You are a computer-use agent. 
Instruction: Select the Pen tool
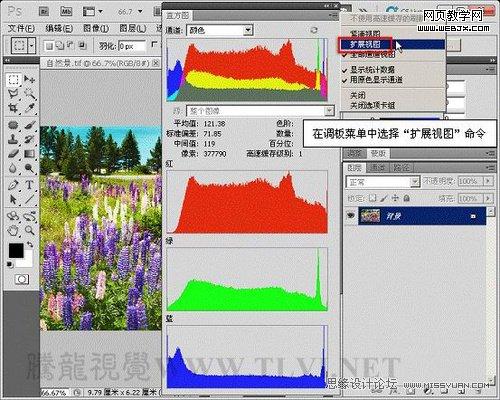pos(13,185)
